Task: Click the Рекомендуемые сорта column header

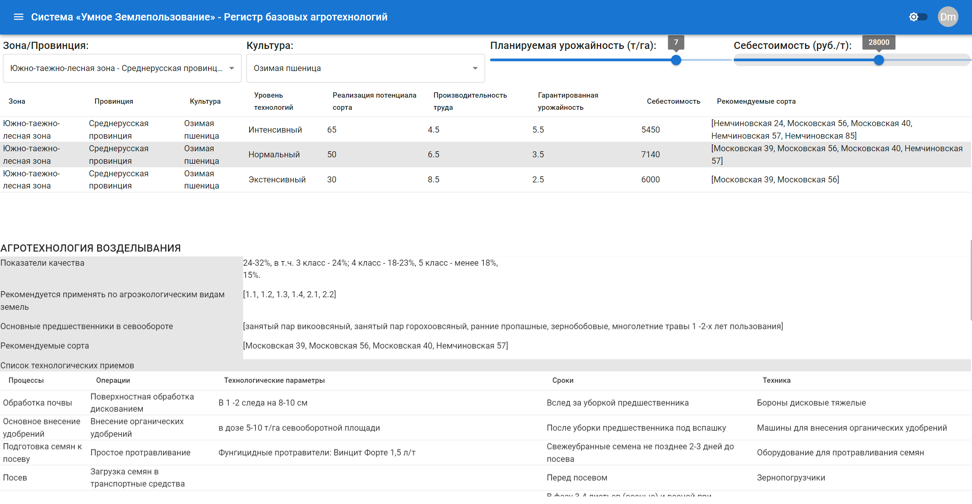Action: click(756, 101)
